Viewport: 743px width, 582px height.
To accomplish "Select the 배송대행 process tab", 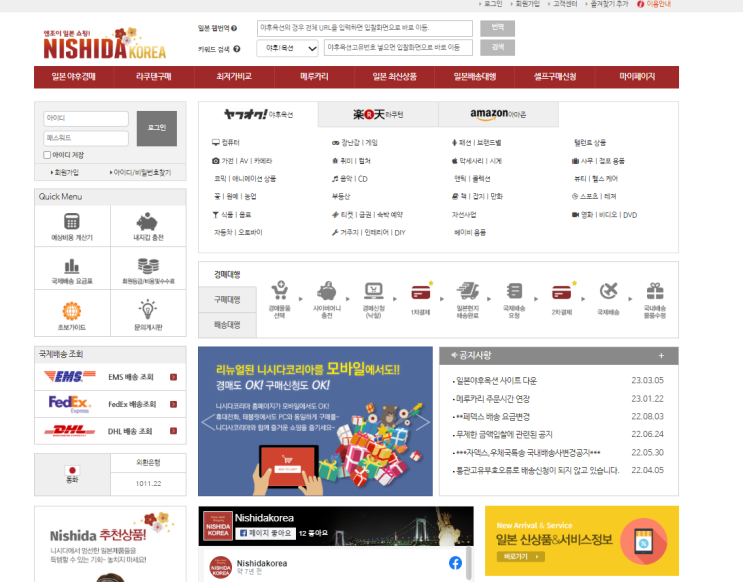I will tap(227, 325).
